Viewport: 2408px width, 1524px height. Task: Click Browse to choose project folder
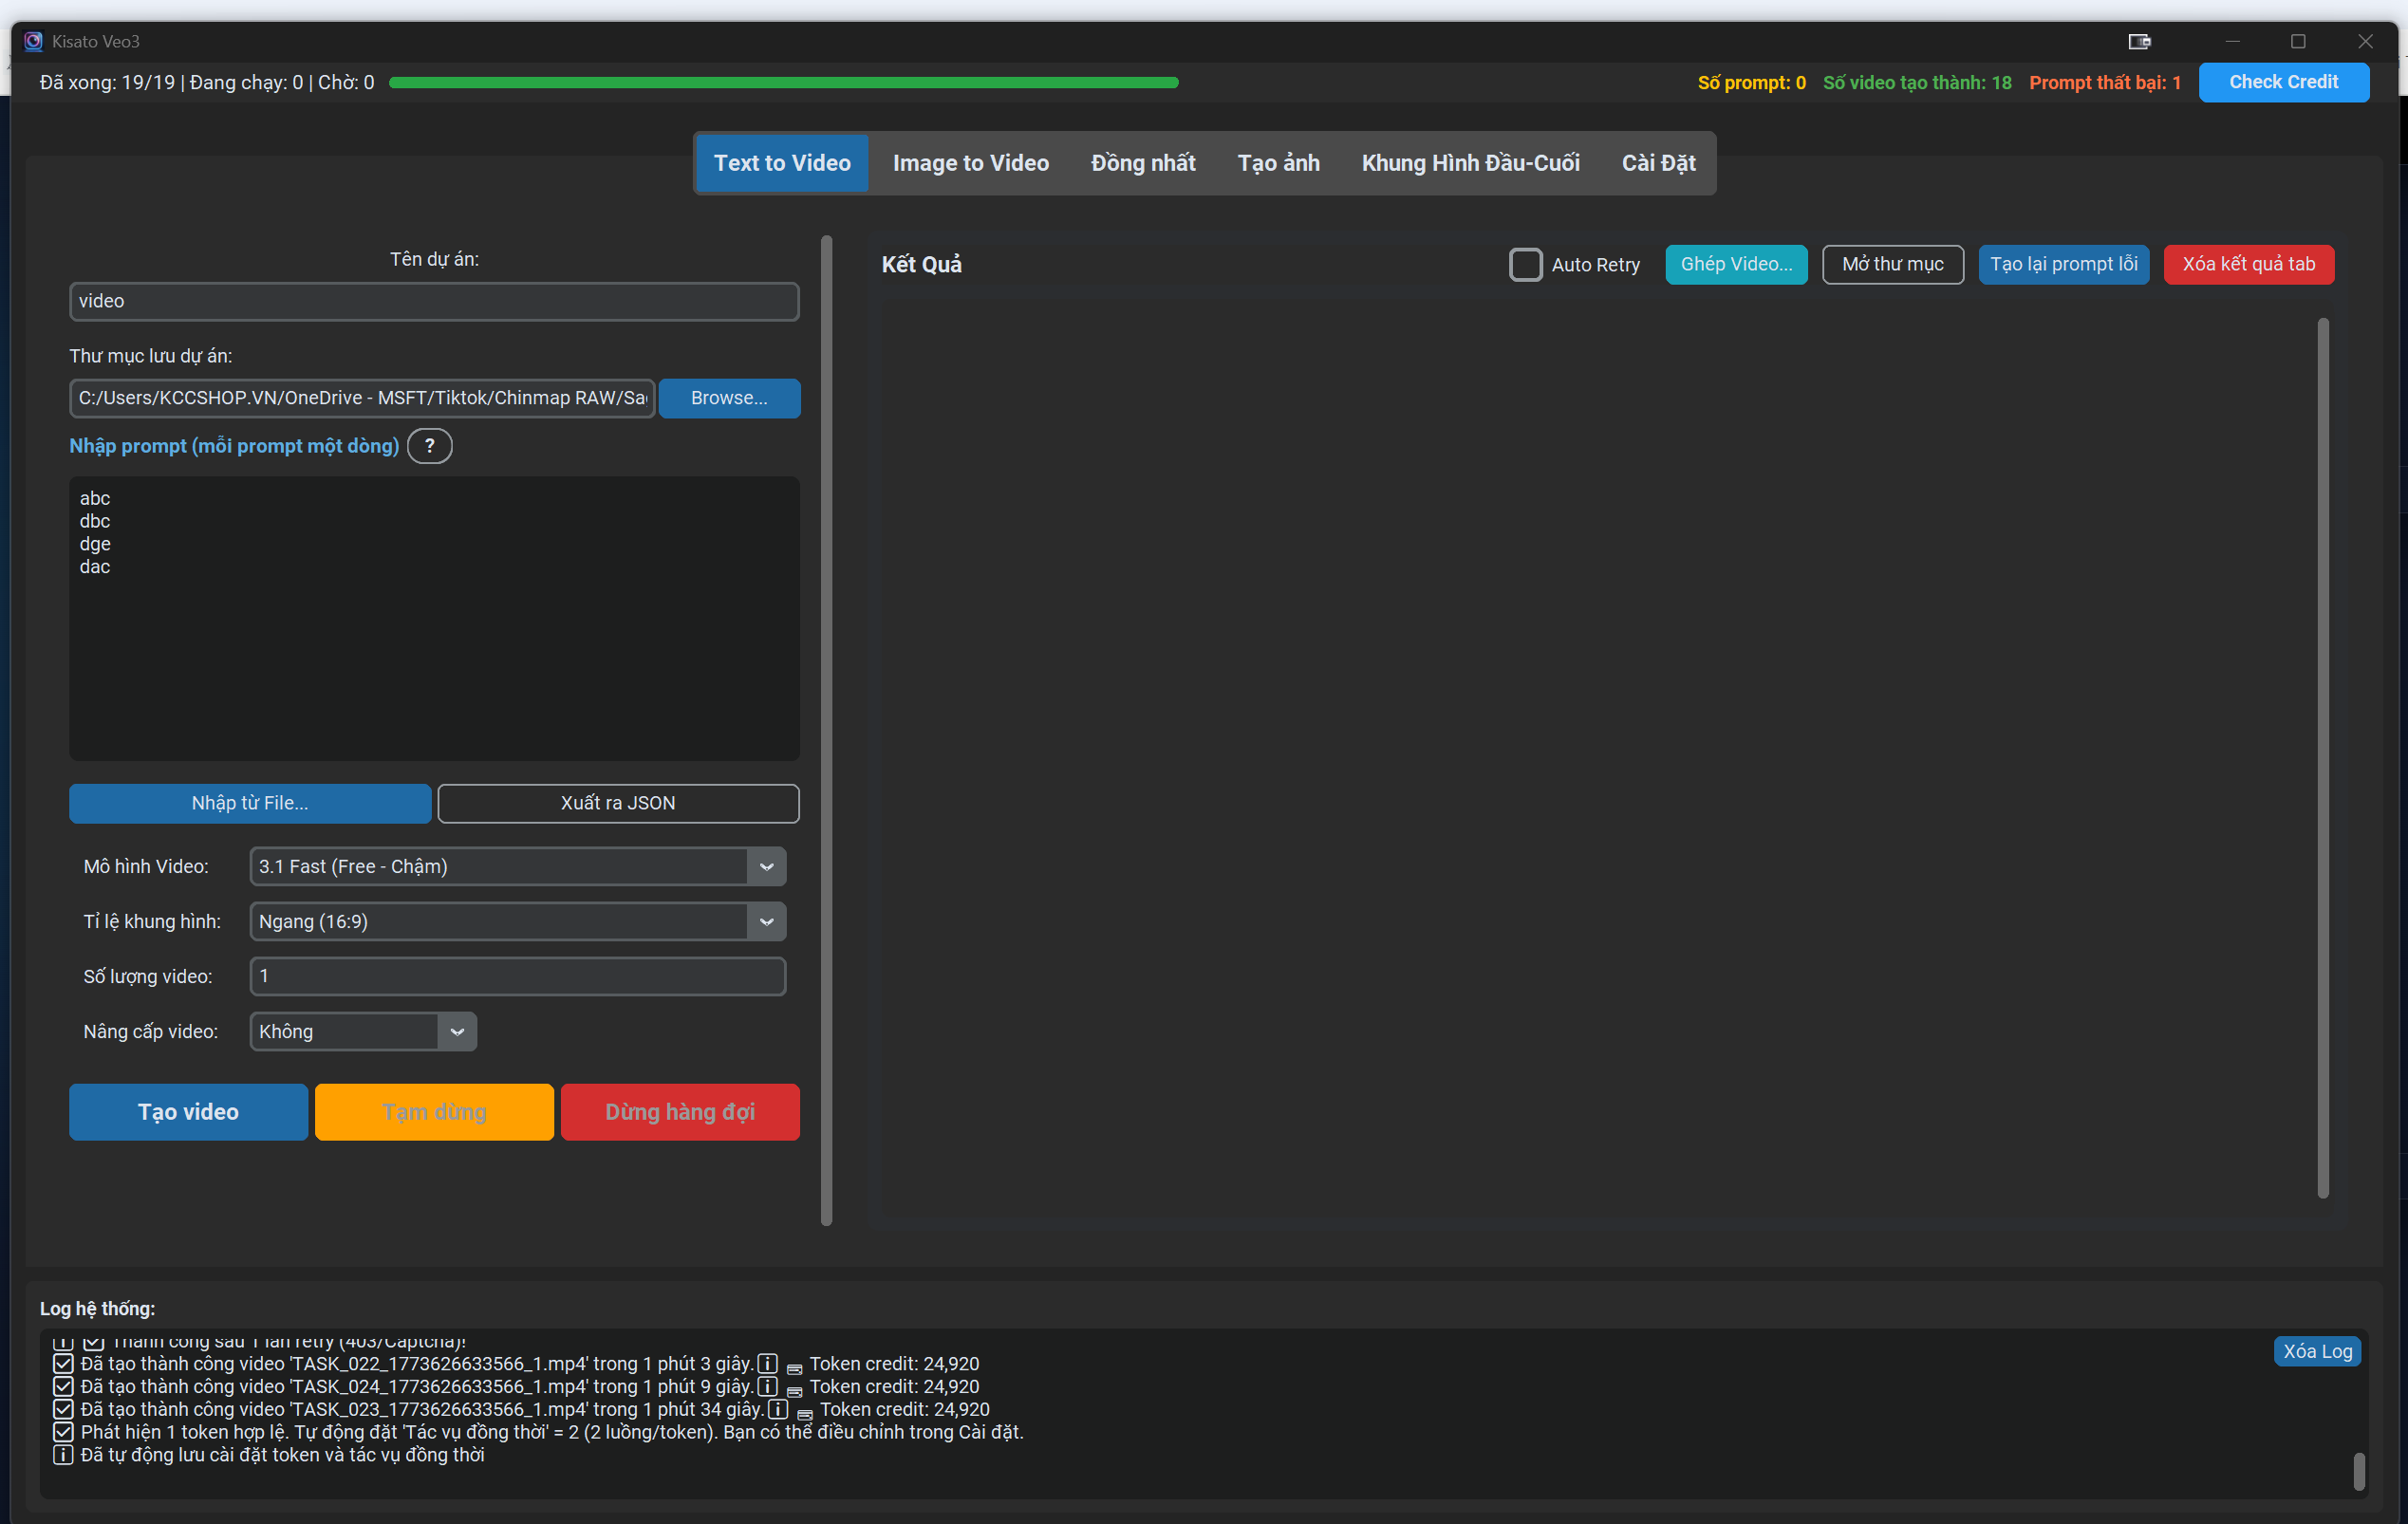pos(729,398)
